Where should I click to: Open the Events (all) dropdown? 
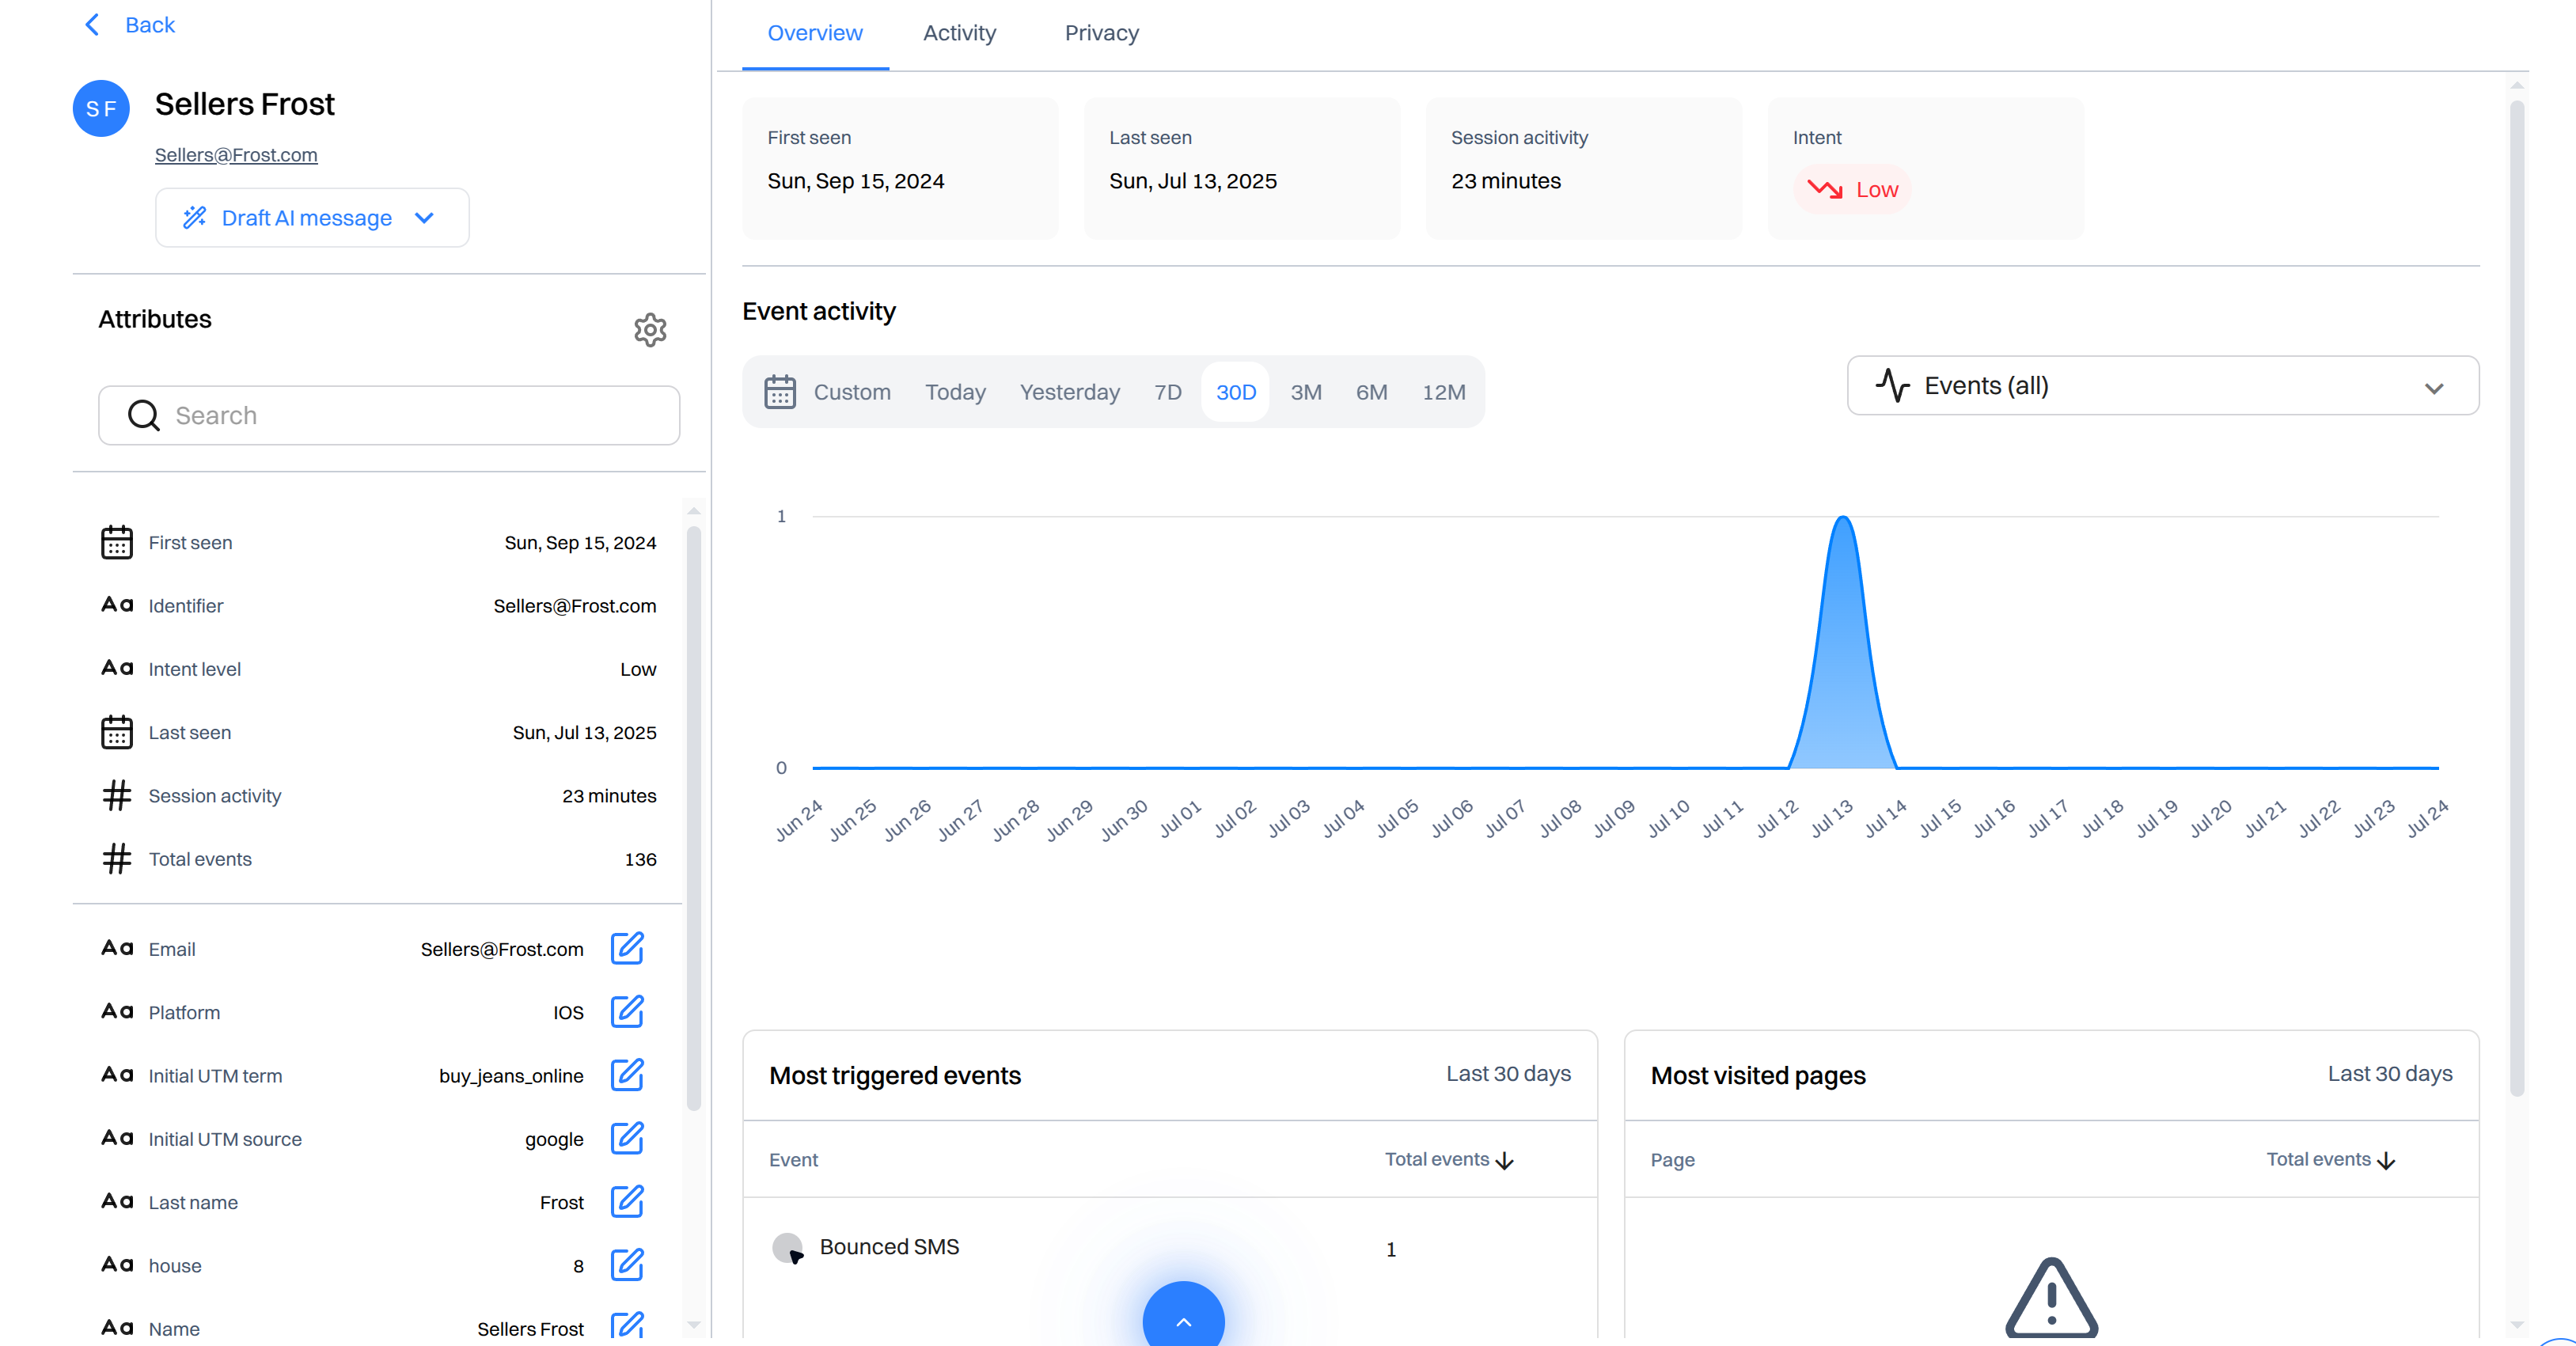pos(2162,385)
